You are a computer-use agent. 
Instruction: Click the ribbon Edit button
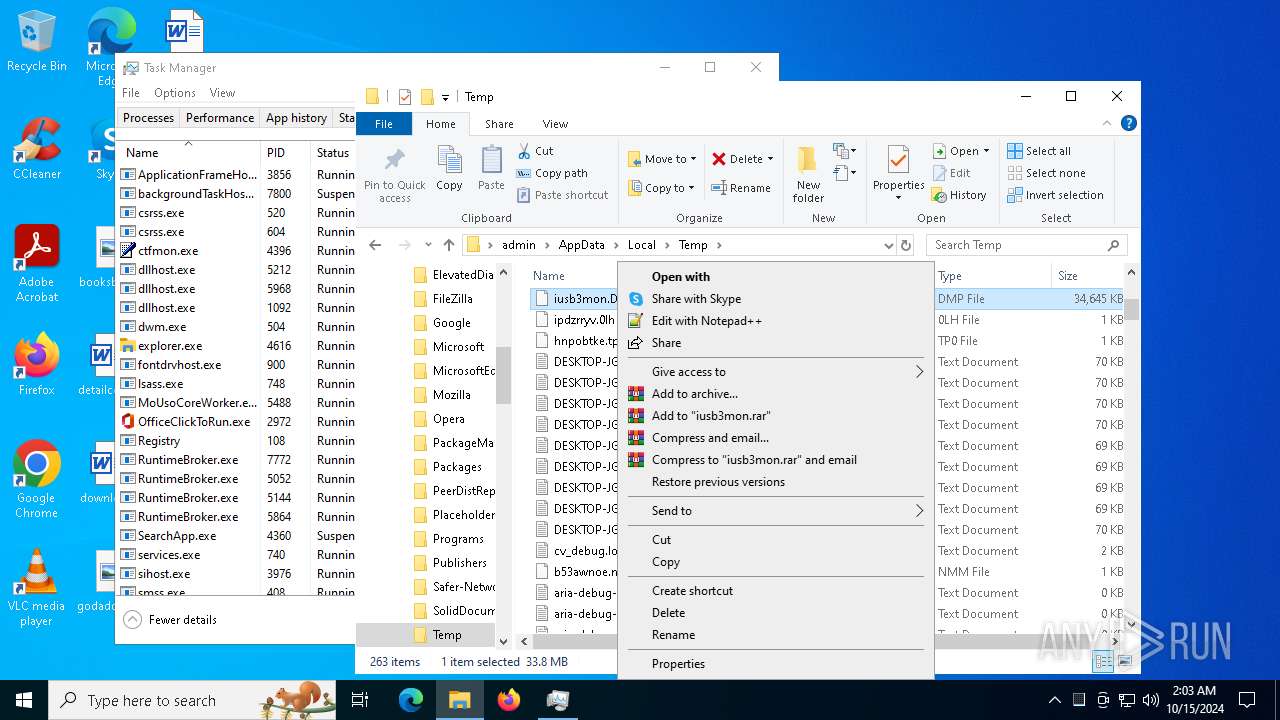click(x=951, y=173)
